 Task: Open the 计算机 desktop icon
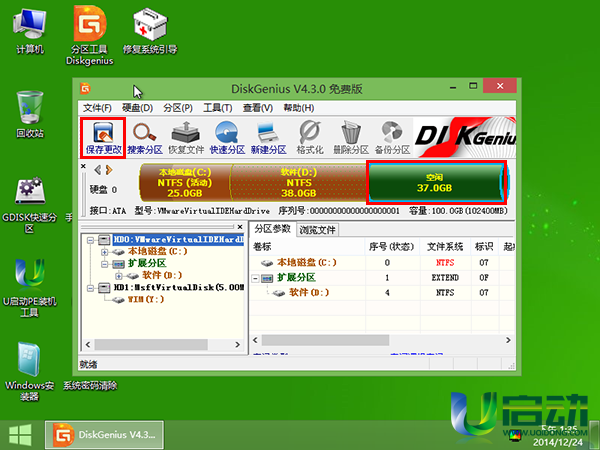coord(30,31)
